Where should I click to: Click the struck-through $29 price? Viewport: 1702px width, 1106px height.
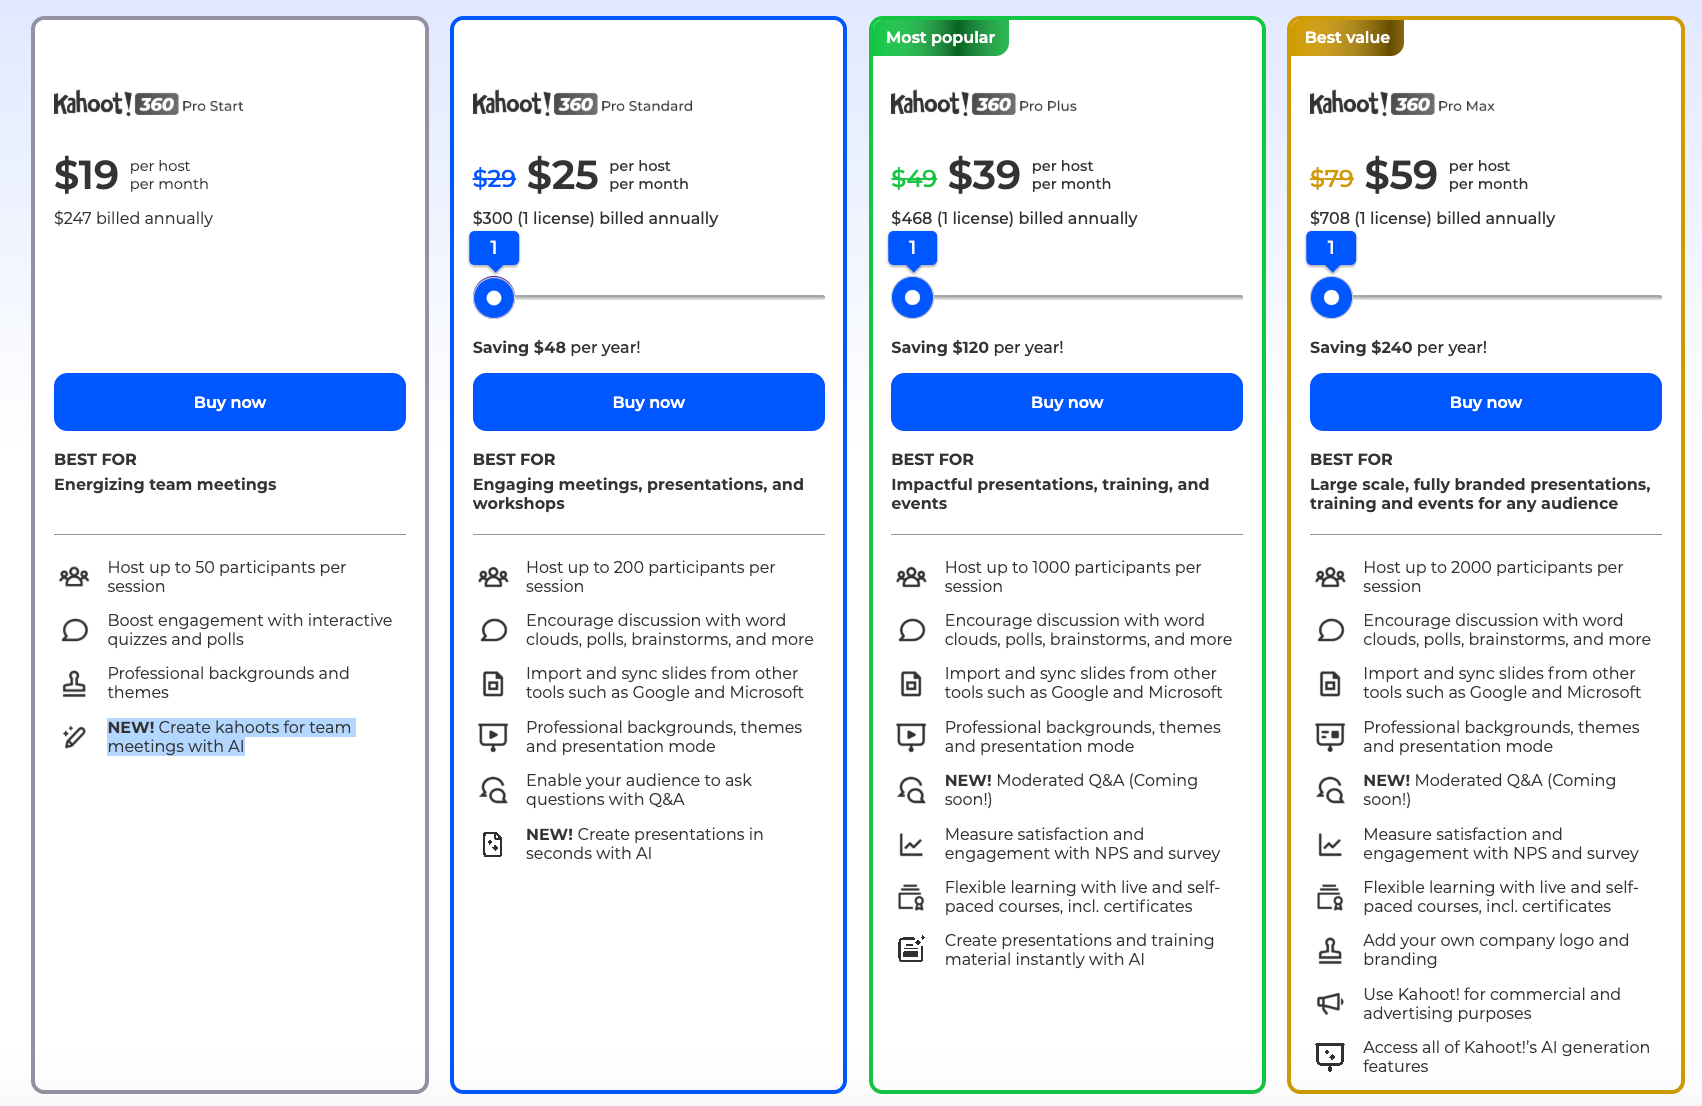494,178
